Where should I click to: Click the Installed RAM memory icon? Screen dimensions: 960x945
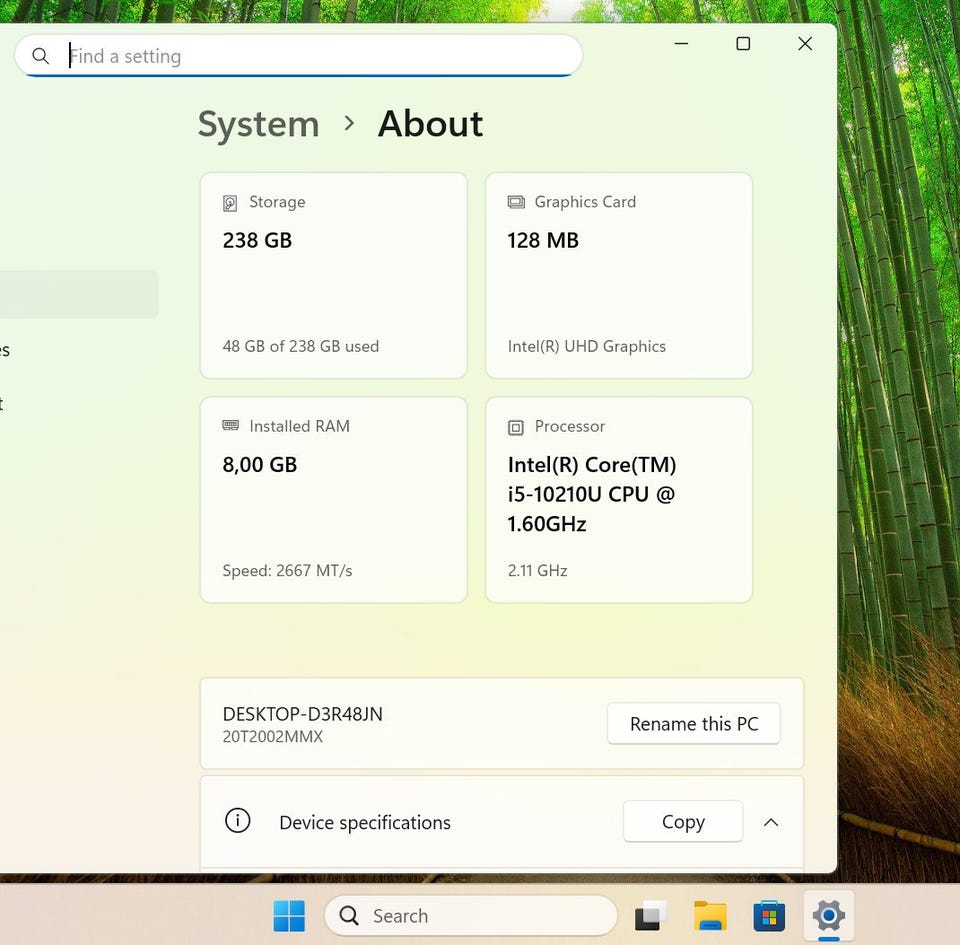click(231, 426)
